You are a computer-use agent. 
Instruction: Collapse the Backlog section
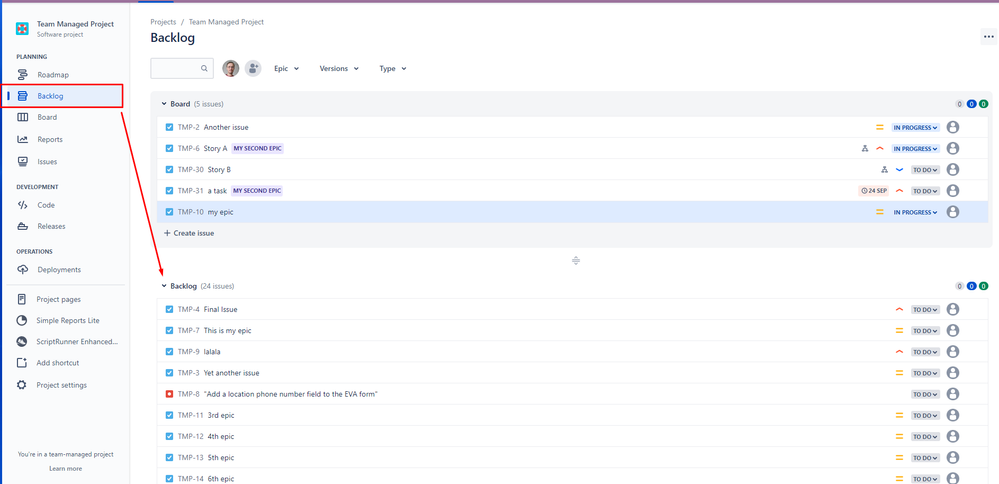(164, 286)
